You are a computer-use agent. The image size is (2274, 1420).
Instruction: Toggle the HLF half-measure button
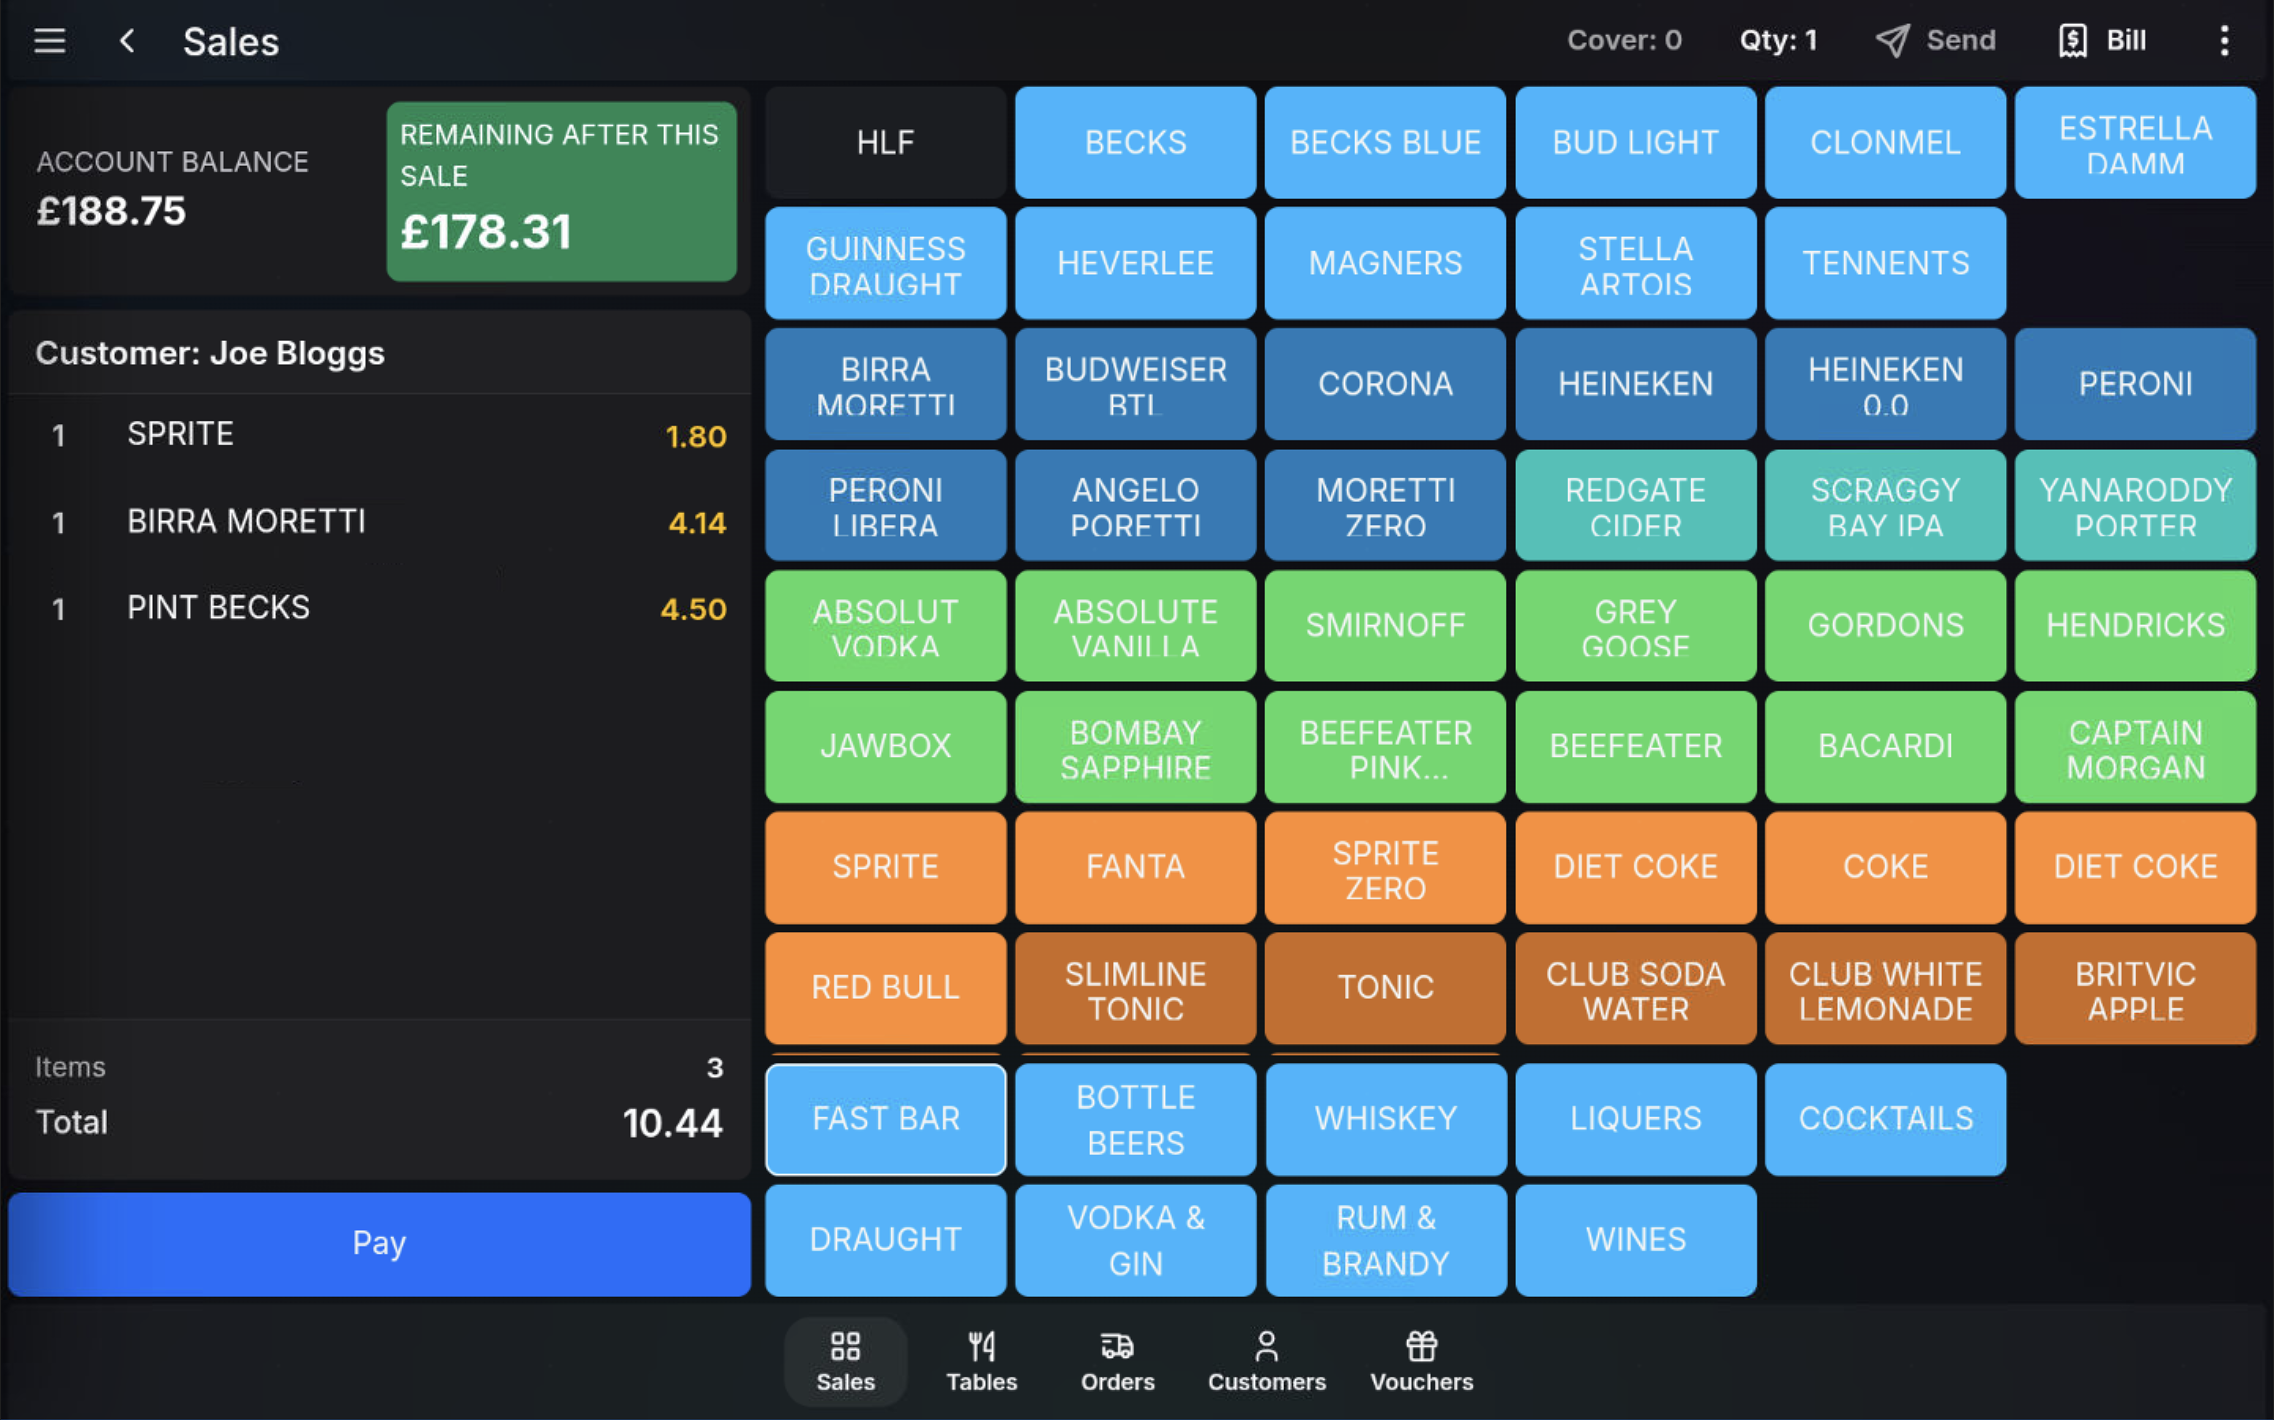(x=886, y=143)
